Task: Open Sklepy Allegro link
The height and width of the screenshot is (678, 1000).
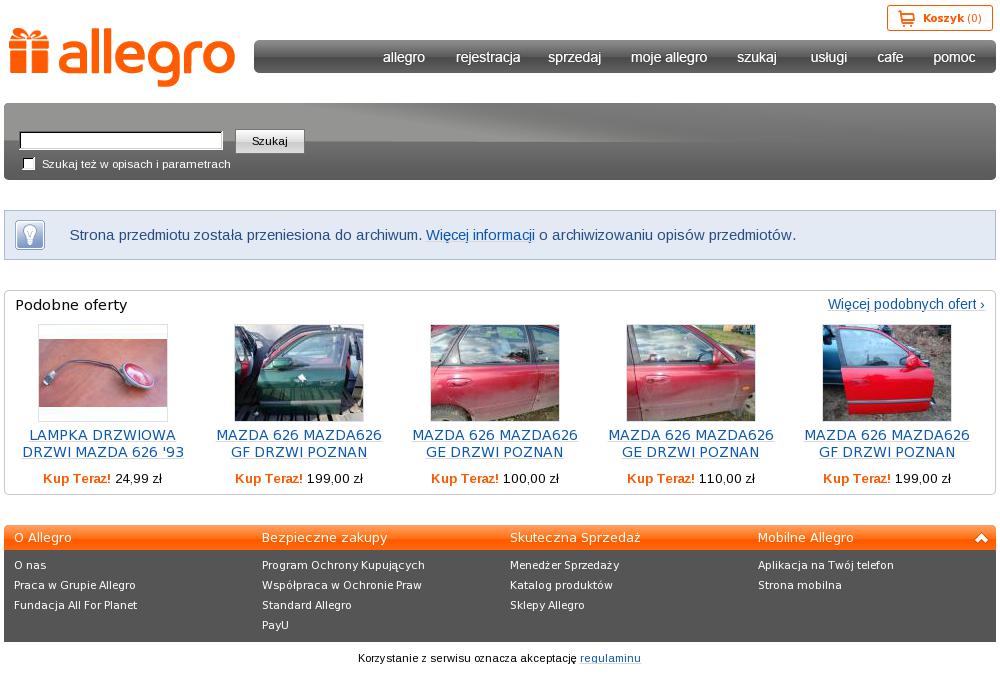Action: click(547, 605)
